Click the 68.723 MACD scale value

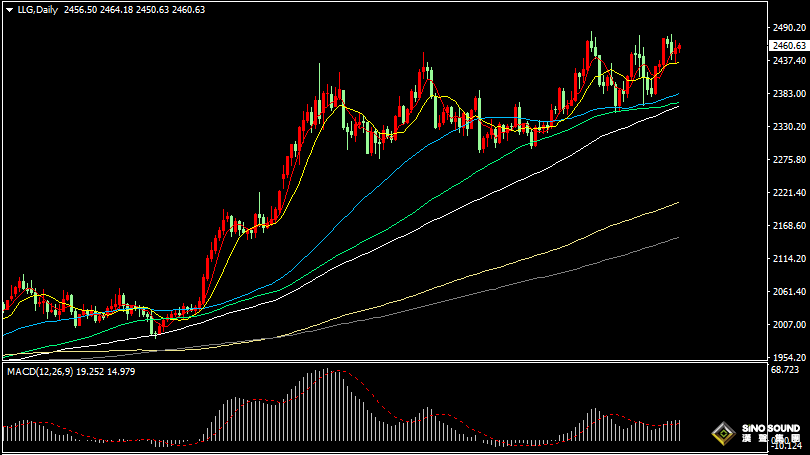point(785,370)
